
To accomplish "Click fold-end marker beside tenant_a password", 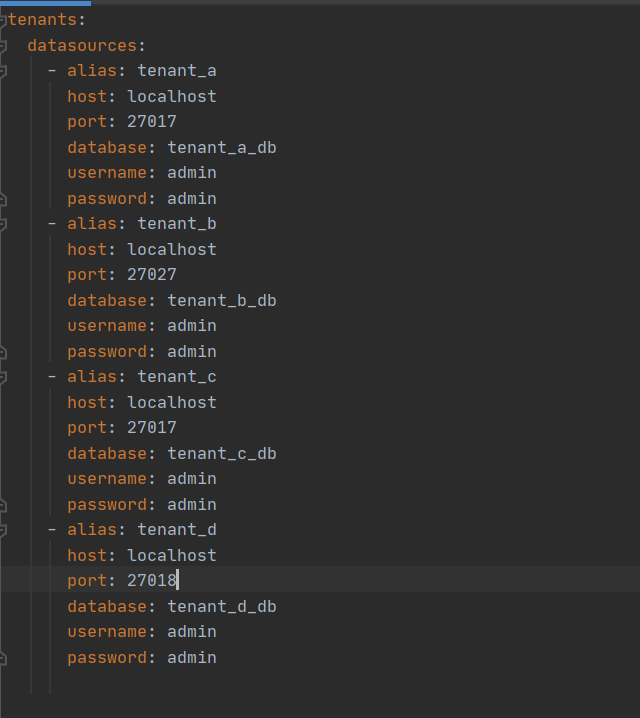I will 4,199.
